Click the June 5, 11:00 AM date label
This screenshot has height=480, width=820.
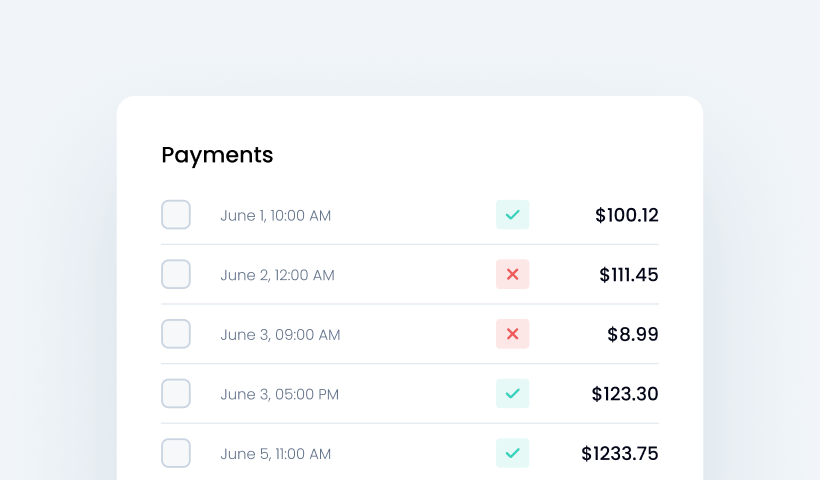pyautogui.click(x=275, y=454)
